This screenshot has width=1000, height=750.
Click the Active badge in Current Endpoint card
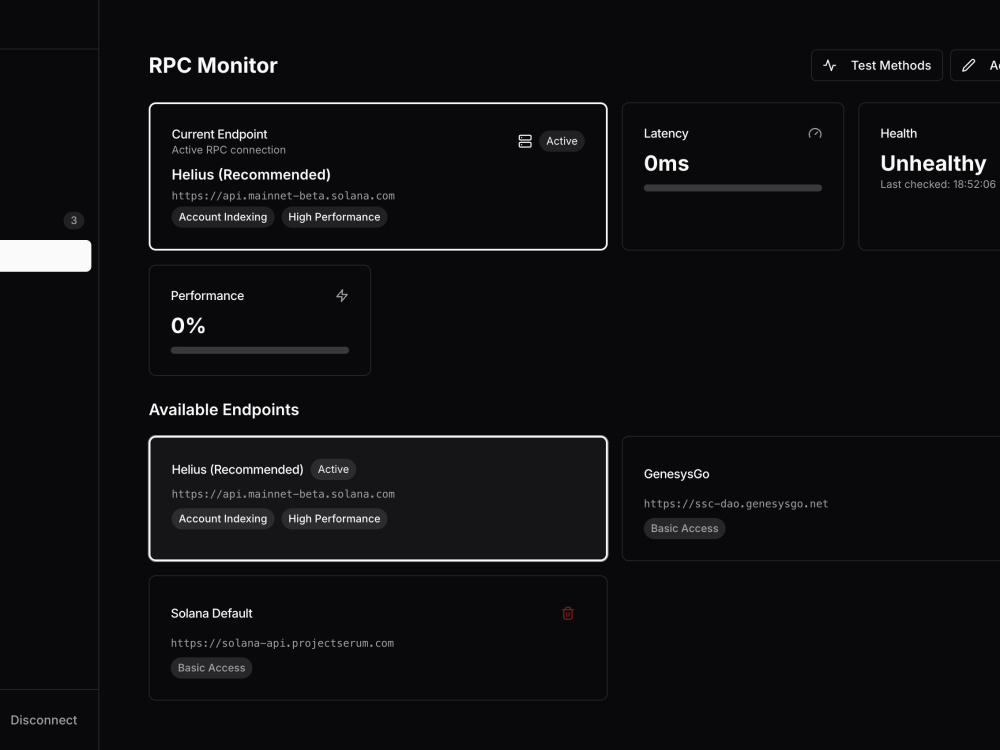561,141
